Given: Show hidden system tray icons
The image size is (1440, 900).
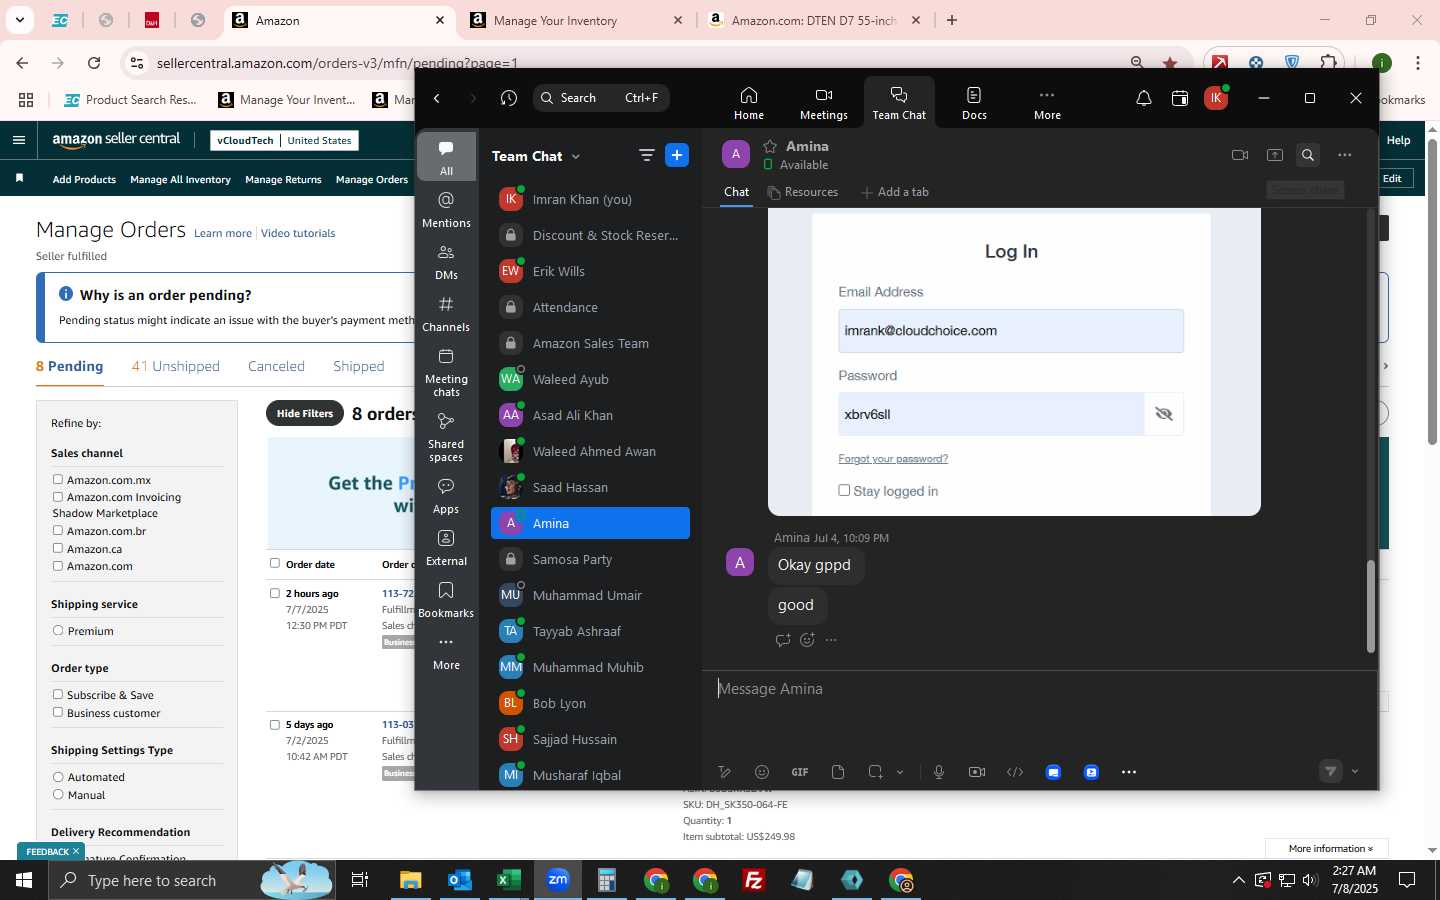Looking at the screenshot, I should 1238,881.
